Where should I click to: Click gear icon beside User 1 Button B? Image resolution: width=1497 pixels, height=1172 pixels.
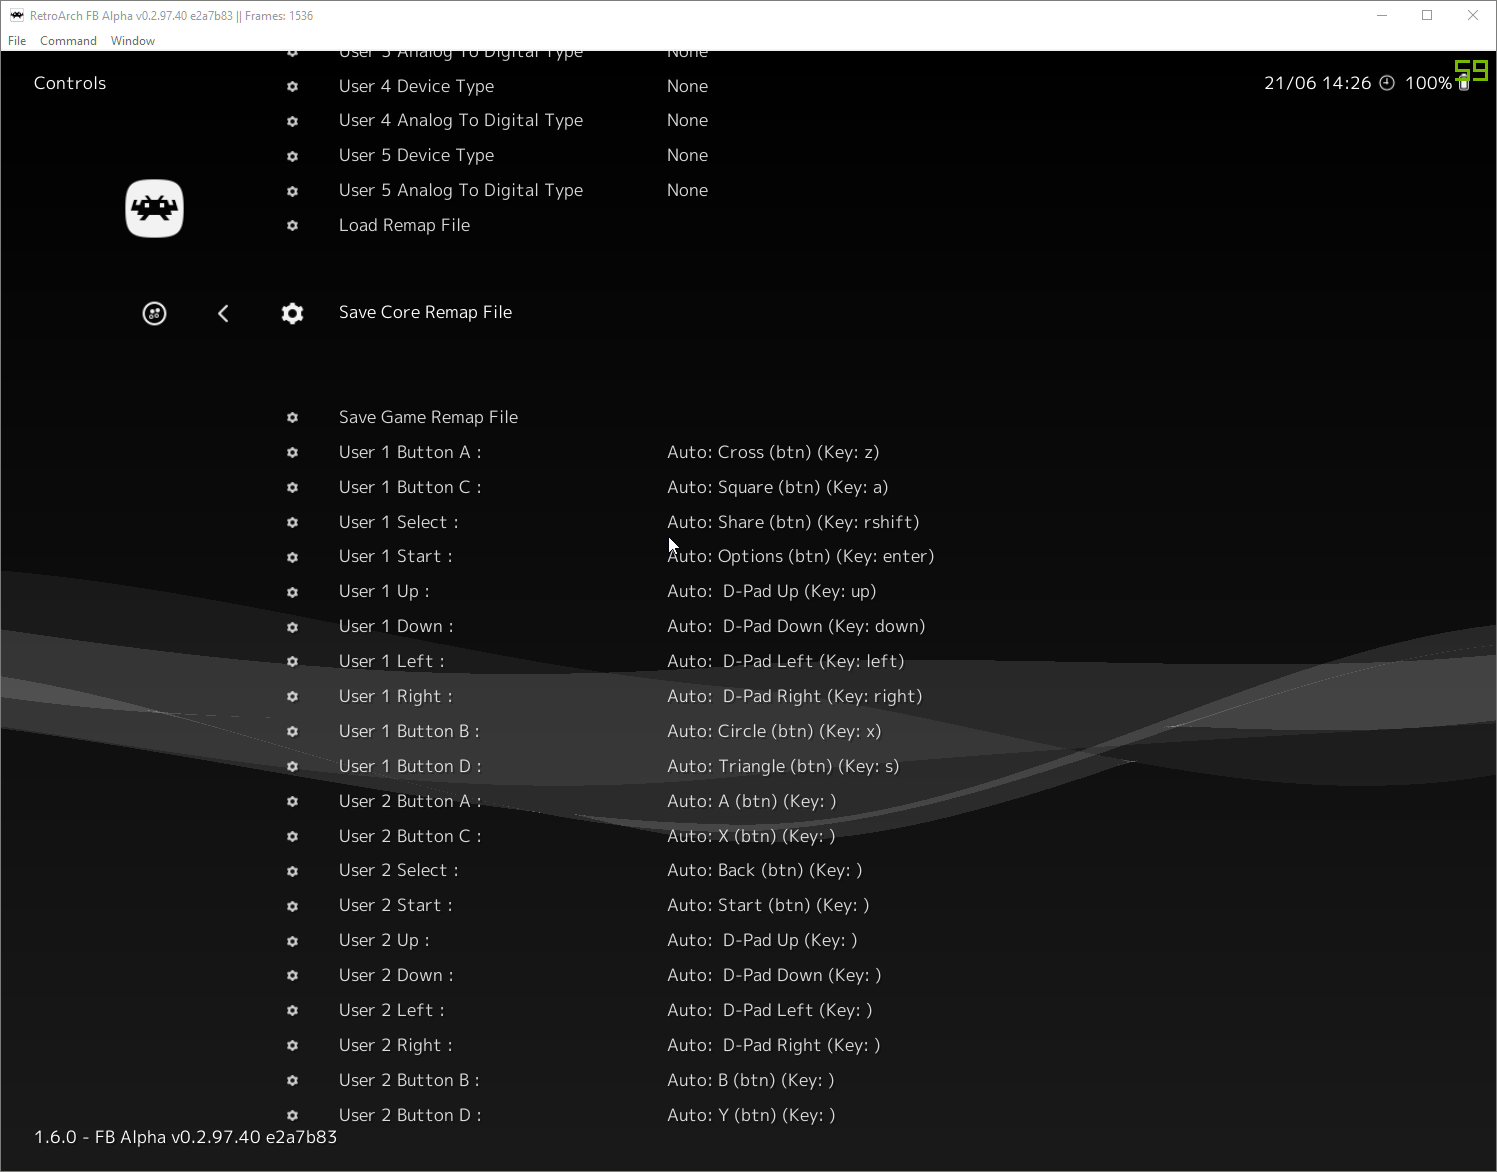(x=292, y=732)
